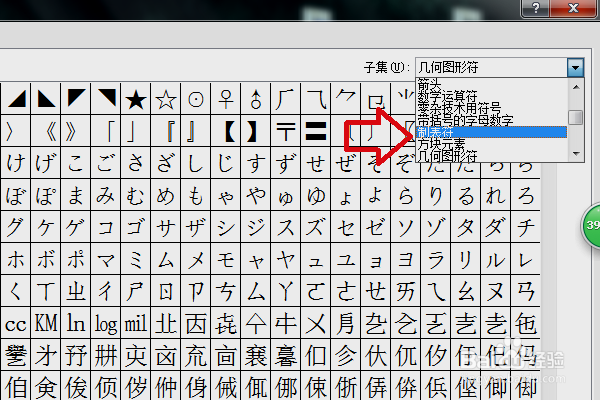Select hiragana め character cell

coord(166,196)
